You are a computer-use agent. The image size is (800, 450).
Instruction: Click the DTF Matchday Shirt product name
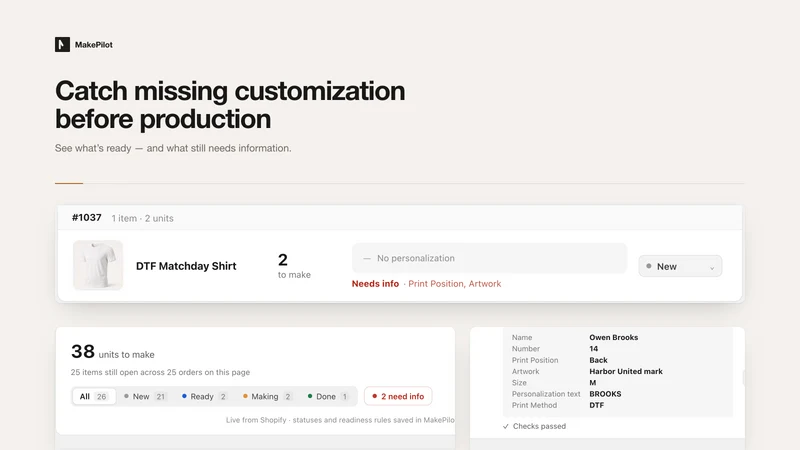[x=186, y=266]
